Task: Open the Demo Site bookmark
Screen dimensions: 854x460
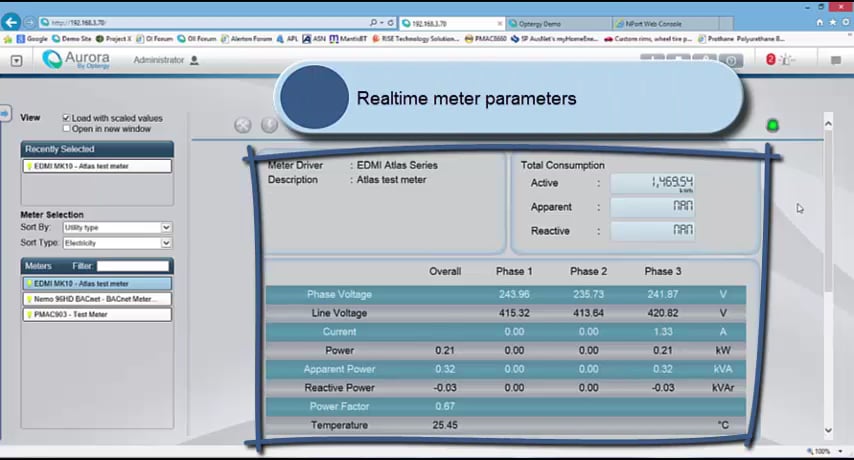Action: click(x=71, y=39)
